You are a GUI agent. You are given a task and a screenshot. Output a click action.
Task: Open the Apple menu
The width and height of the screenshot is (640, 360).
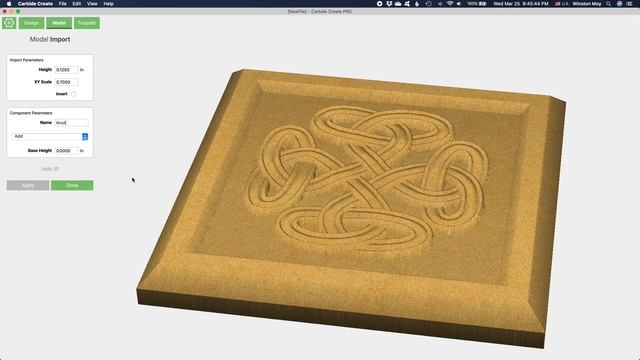[9, 4]
